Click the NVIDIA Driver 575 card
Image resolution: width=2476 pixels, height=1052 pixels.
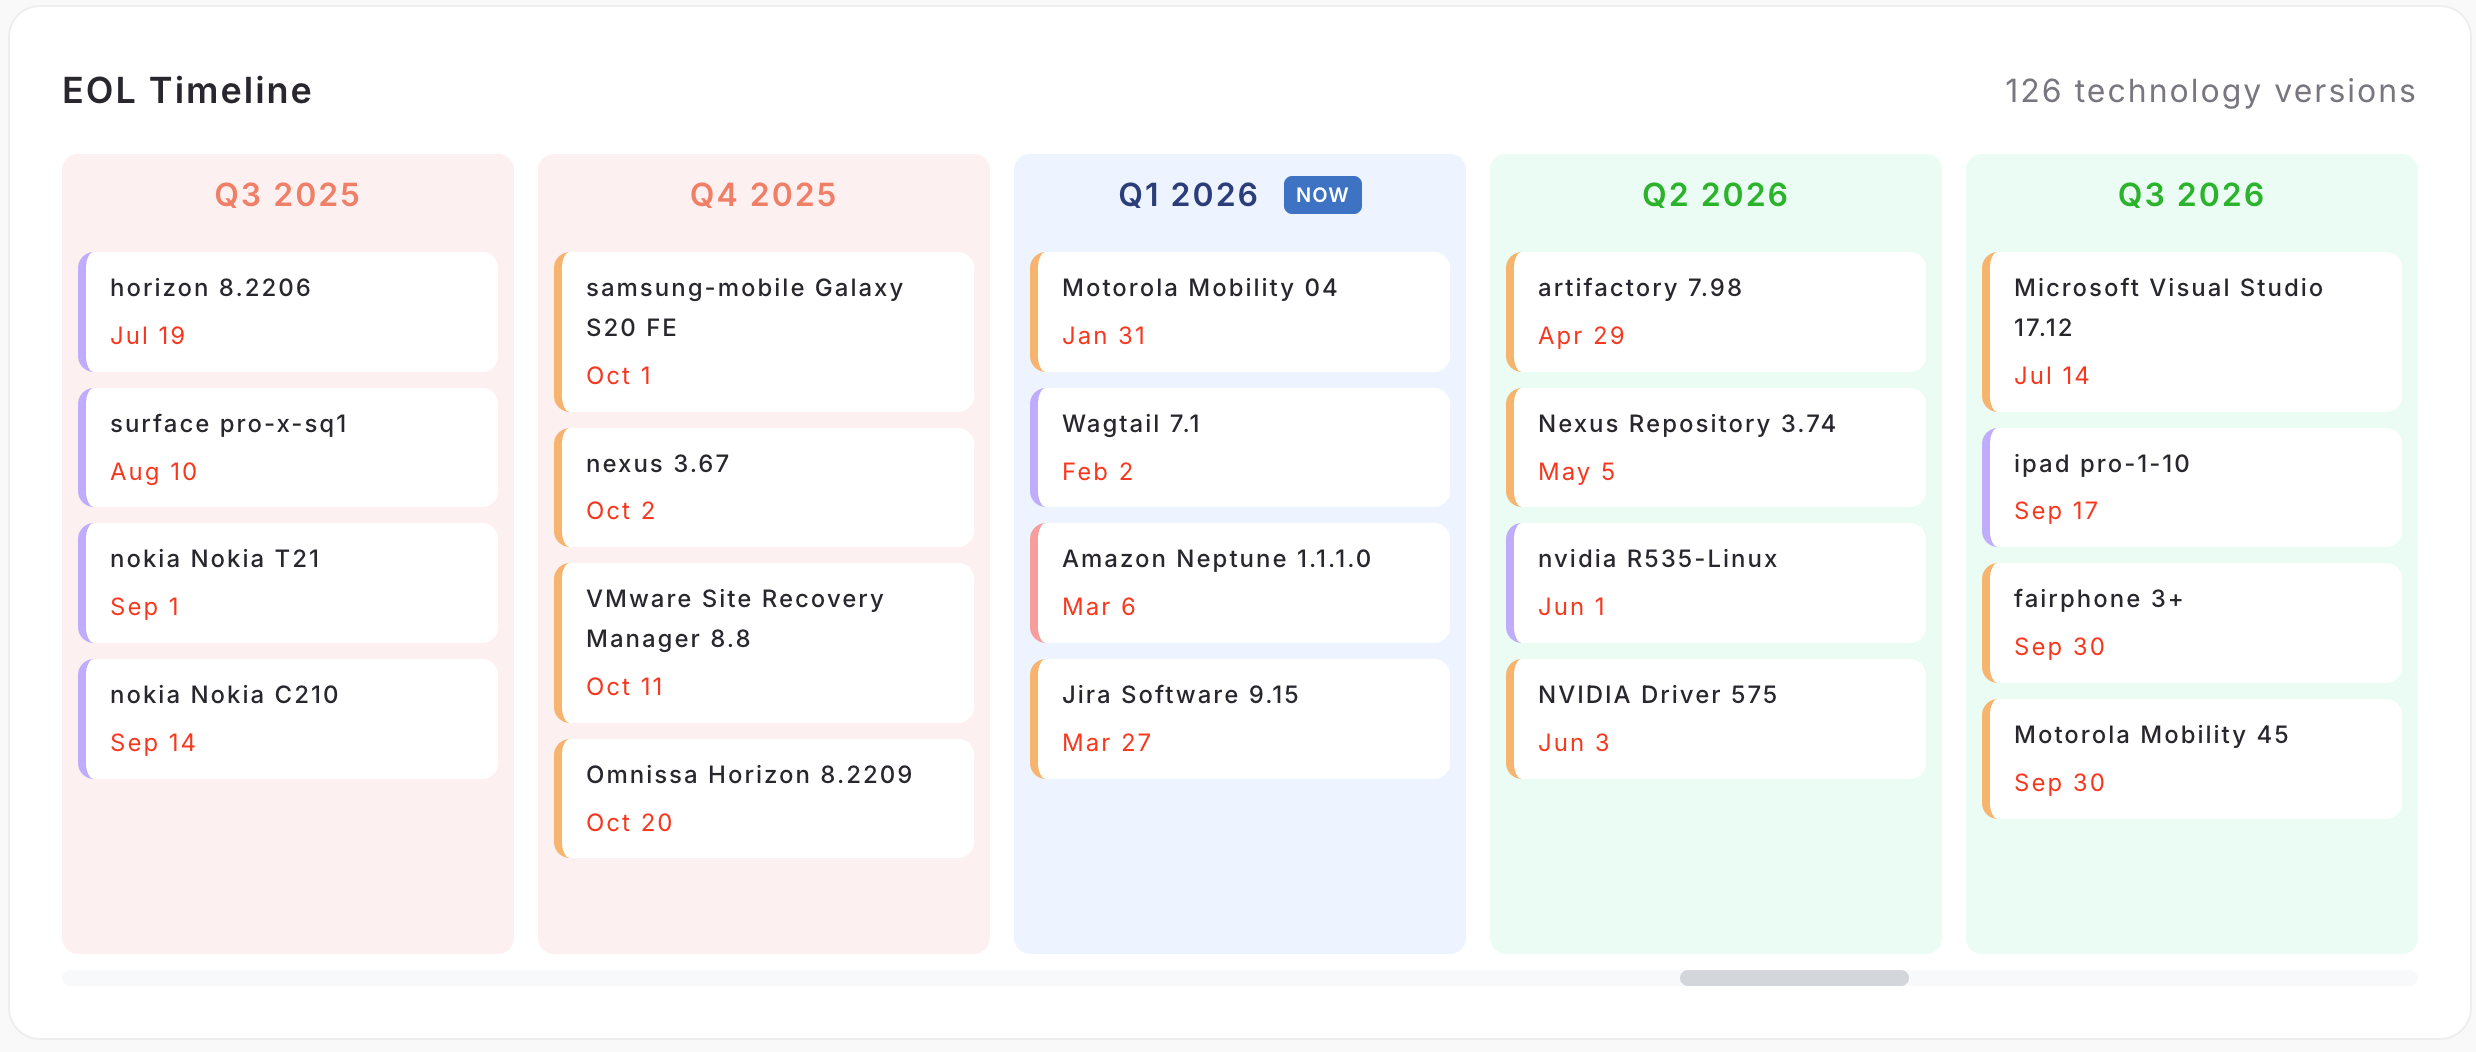pyautogui.click(x=1716, y=719)
